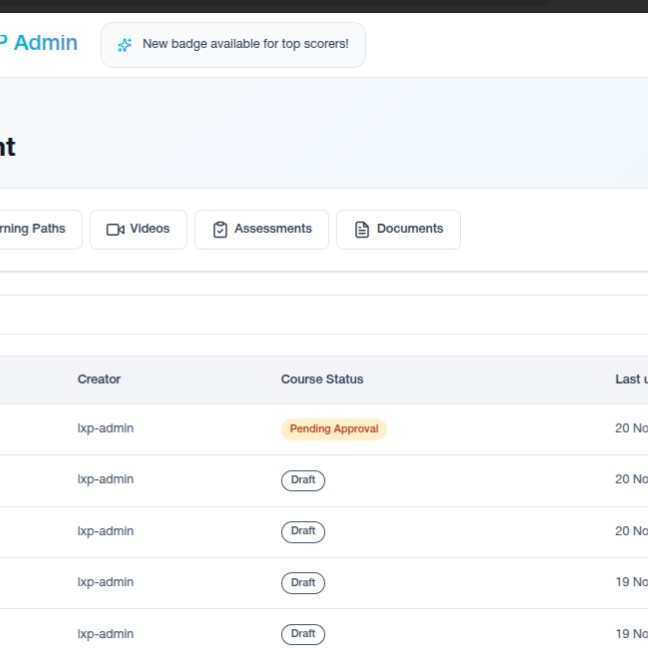Click the video camera icon on Videos tab
Screen dimensions: 648x648
[114, 229]
